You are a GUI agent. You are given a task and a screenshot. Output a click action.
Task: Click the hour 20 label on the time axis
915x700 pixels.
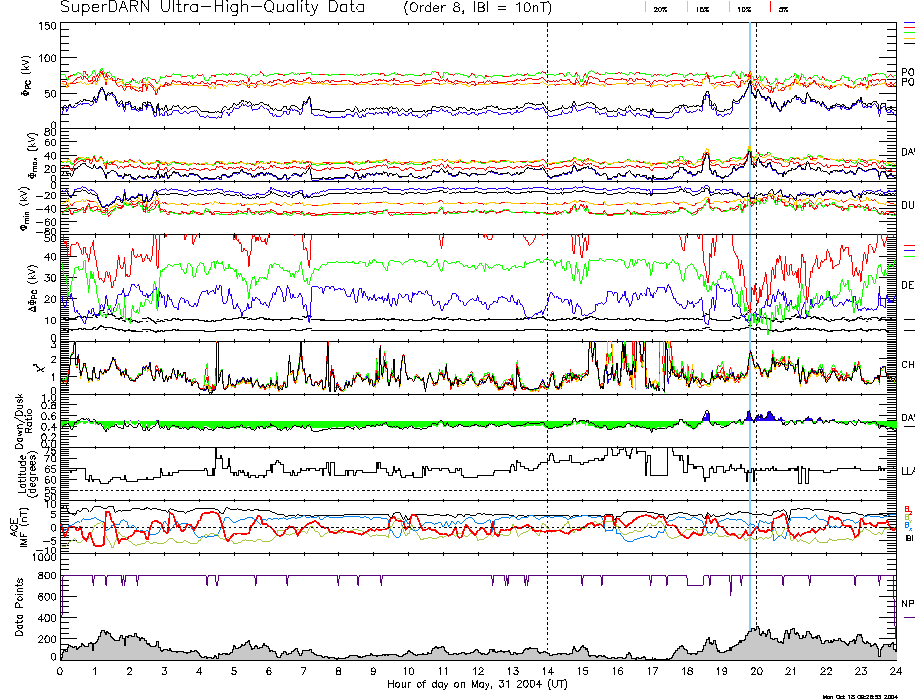[756, 671]
